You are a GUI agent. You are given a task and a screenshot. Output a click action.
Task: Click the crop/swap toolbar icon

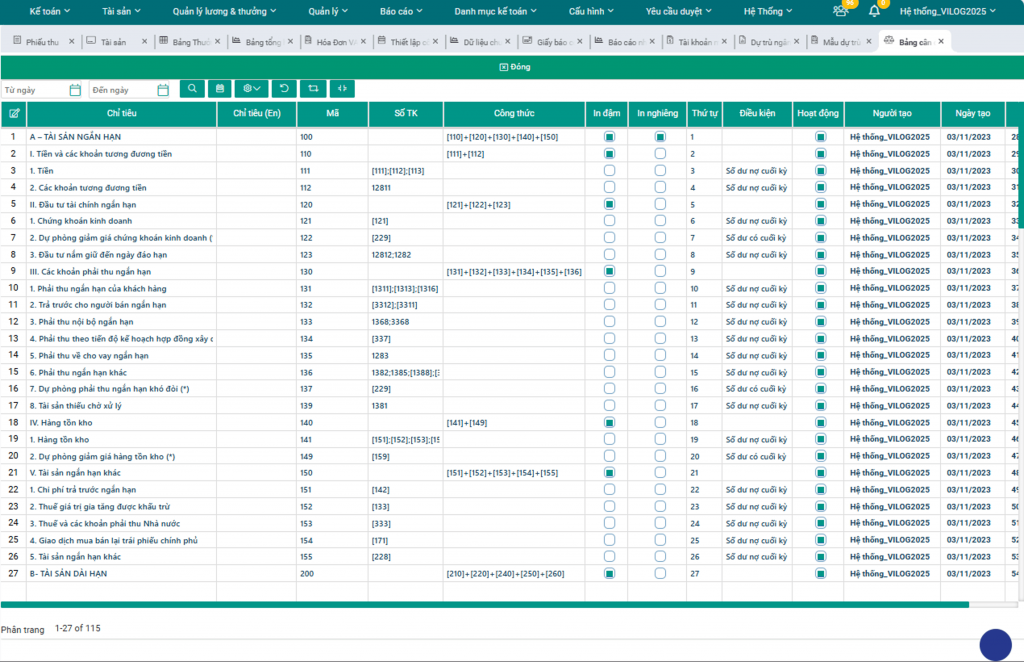(313, 89)
